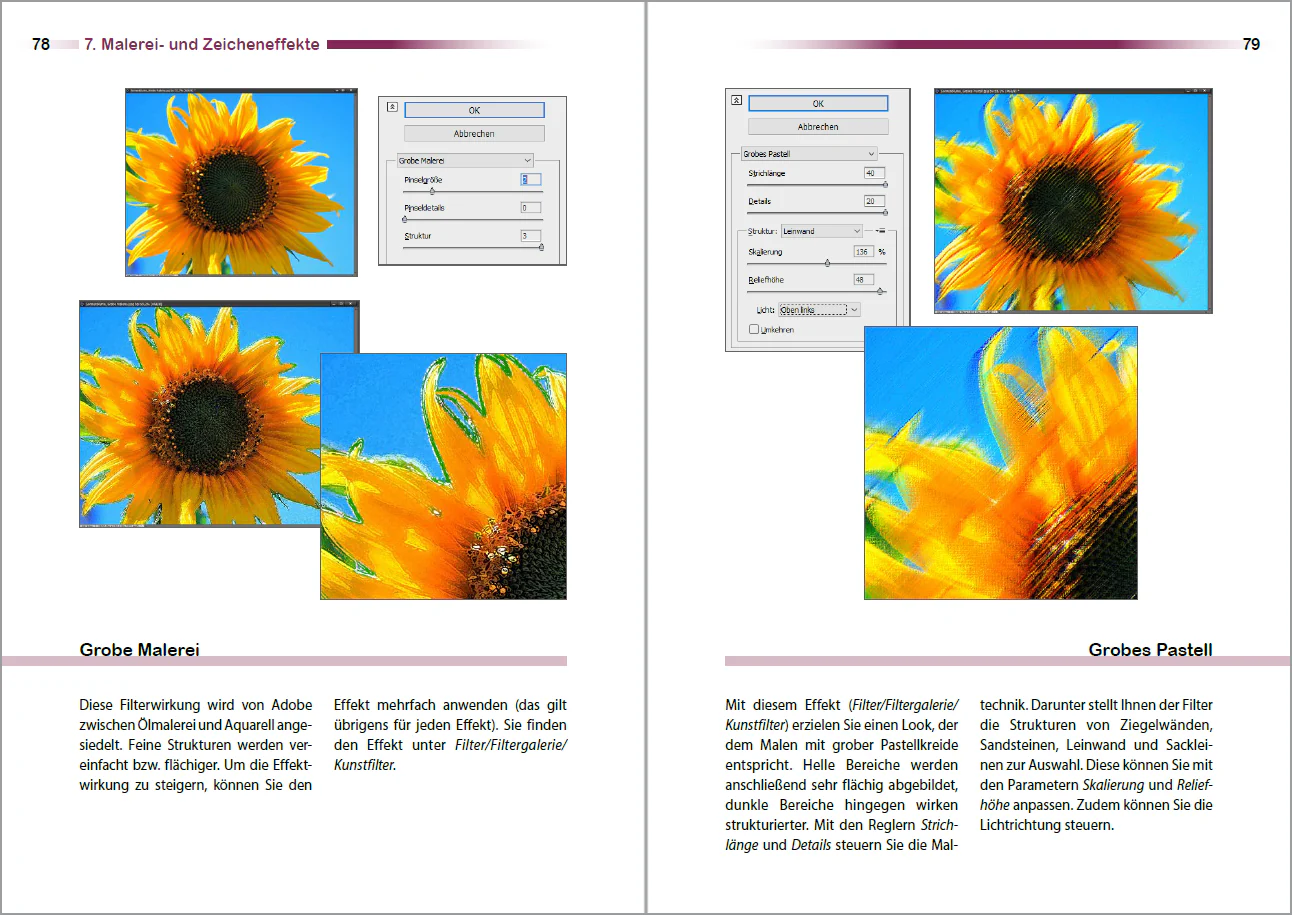This screenshot has height=915, width=1292.
Task: Click the Reliefhöhe slider handle
Action: [880, 291]
